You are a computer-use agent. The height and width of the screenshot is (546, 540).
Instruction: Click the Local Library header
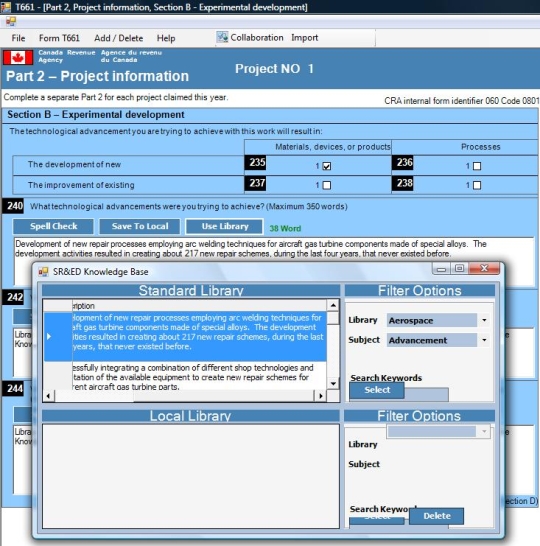pyautogui.click(x=190, y=416)
